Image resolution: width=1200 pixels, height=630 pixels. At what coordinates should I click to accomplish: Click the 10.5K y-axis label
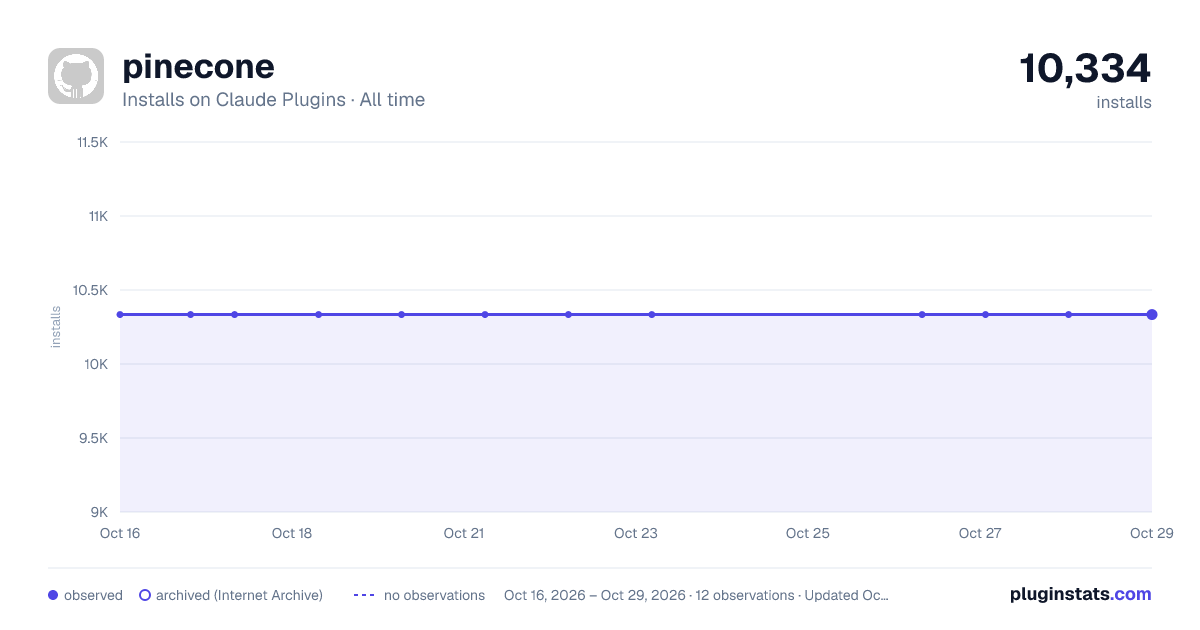pos(90,290)
